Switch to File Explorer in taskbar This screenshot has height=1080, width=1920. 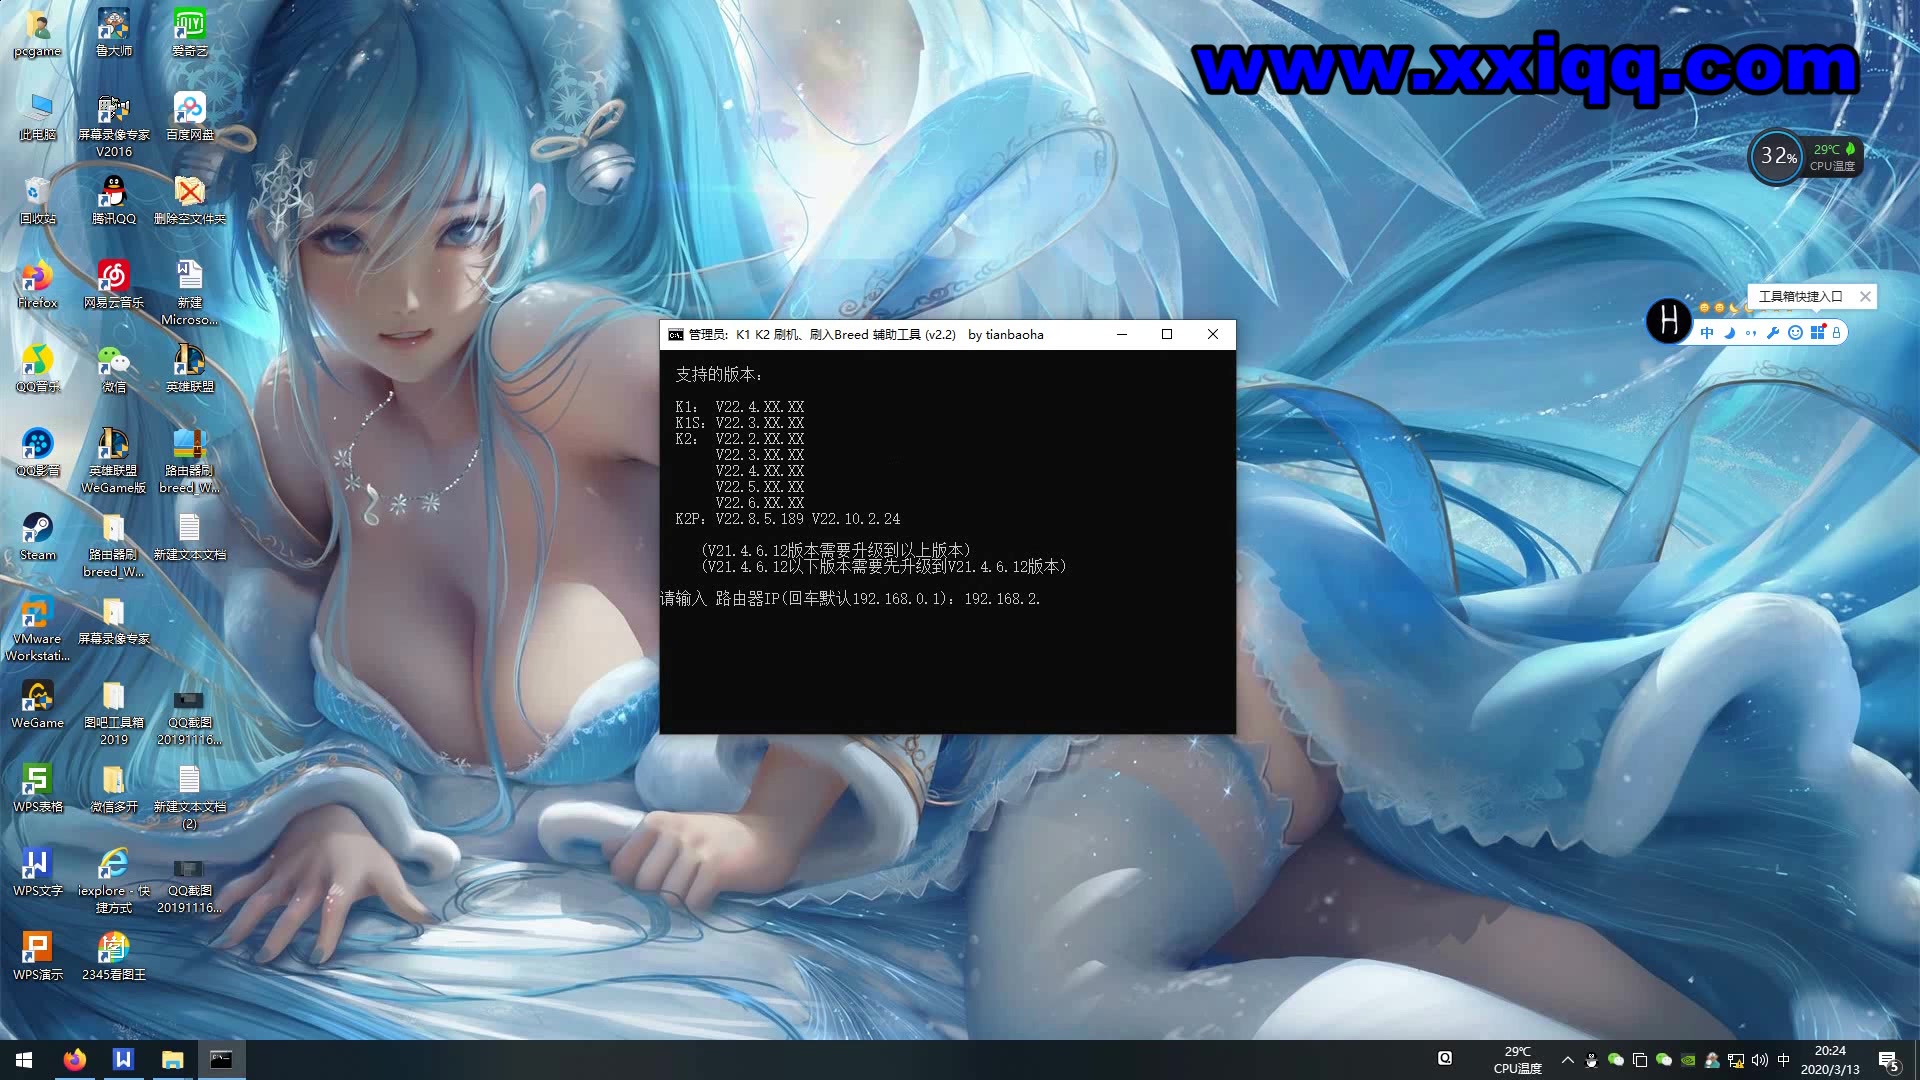click(172, 1060)
